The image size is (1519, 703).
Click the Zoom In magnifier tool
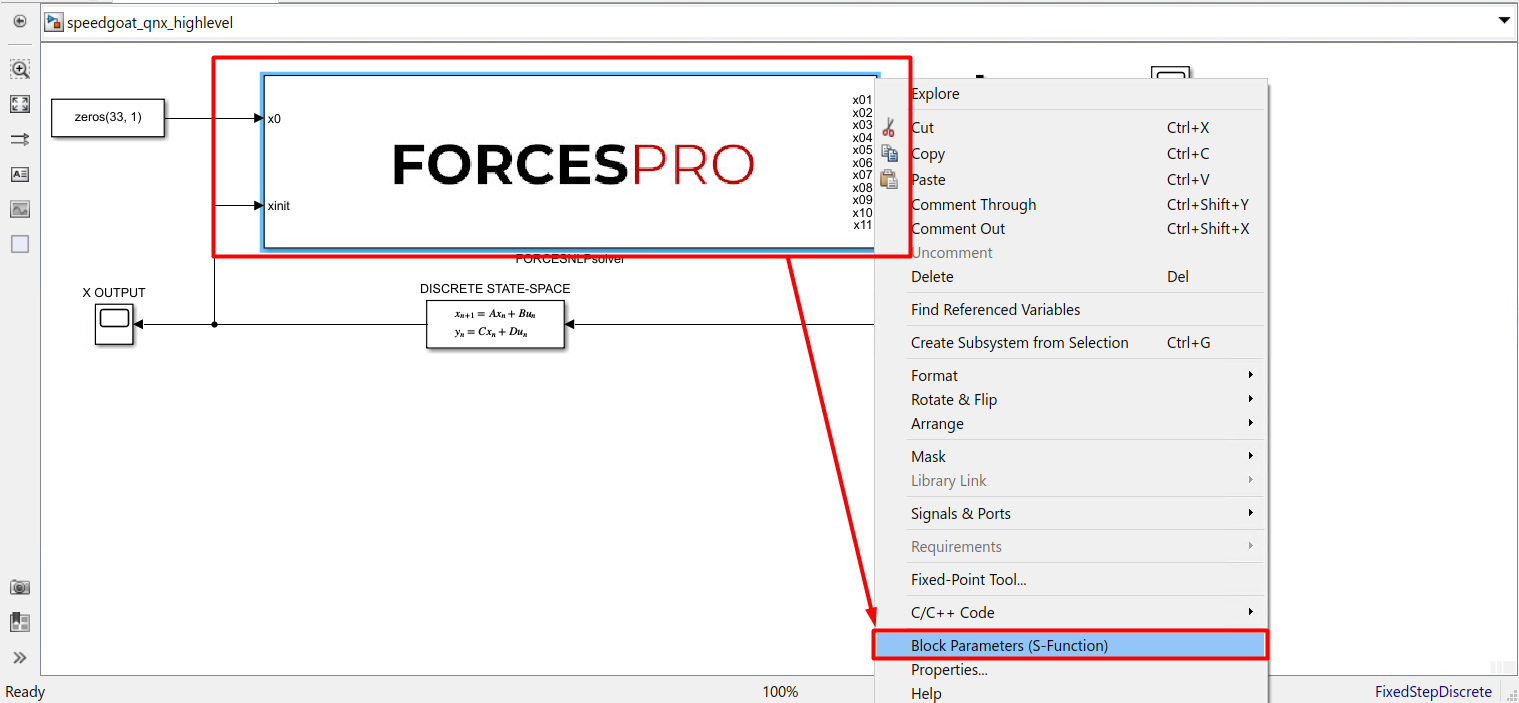20,69
